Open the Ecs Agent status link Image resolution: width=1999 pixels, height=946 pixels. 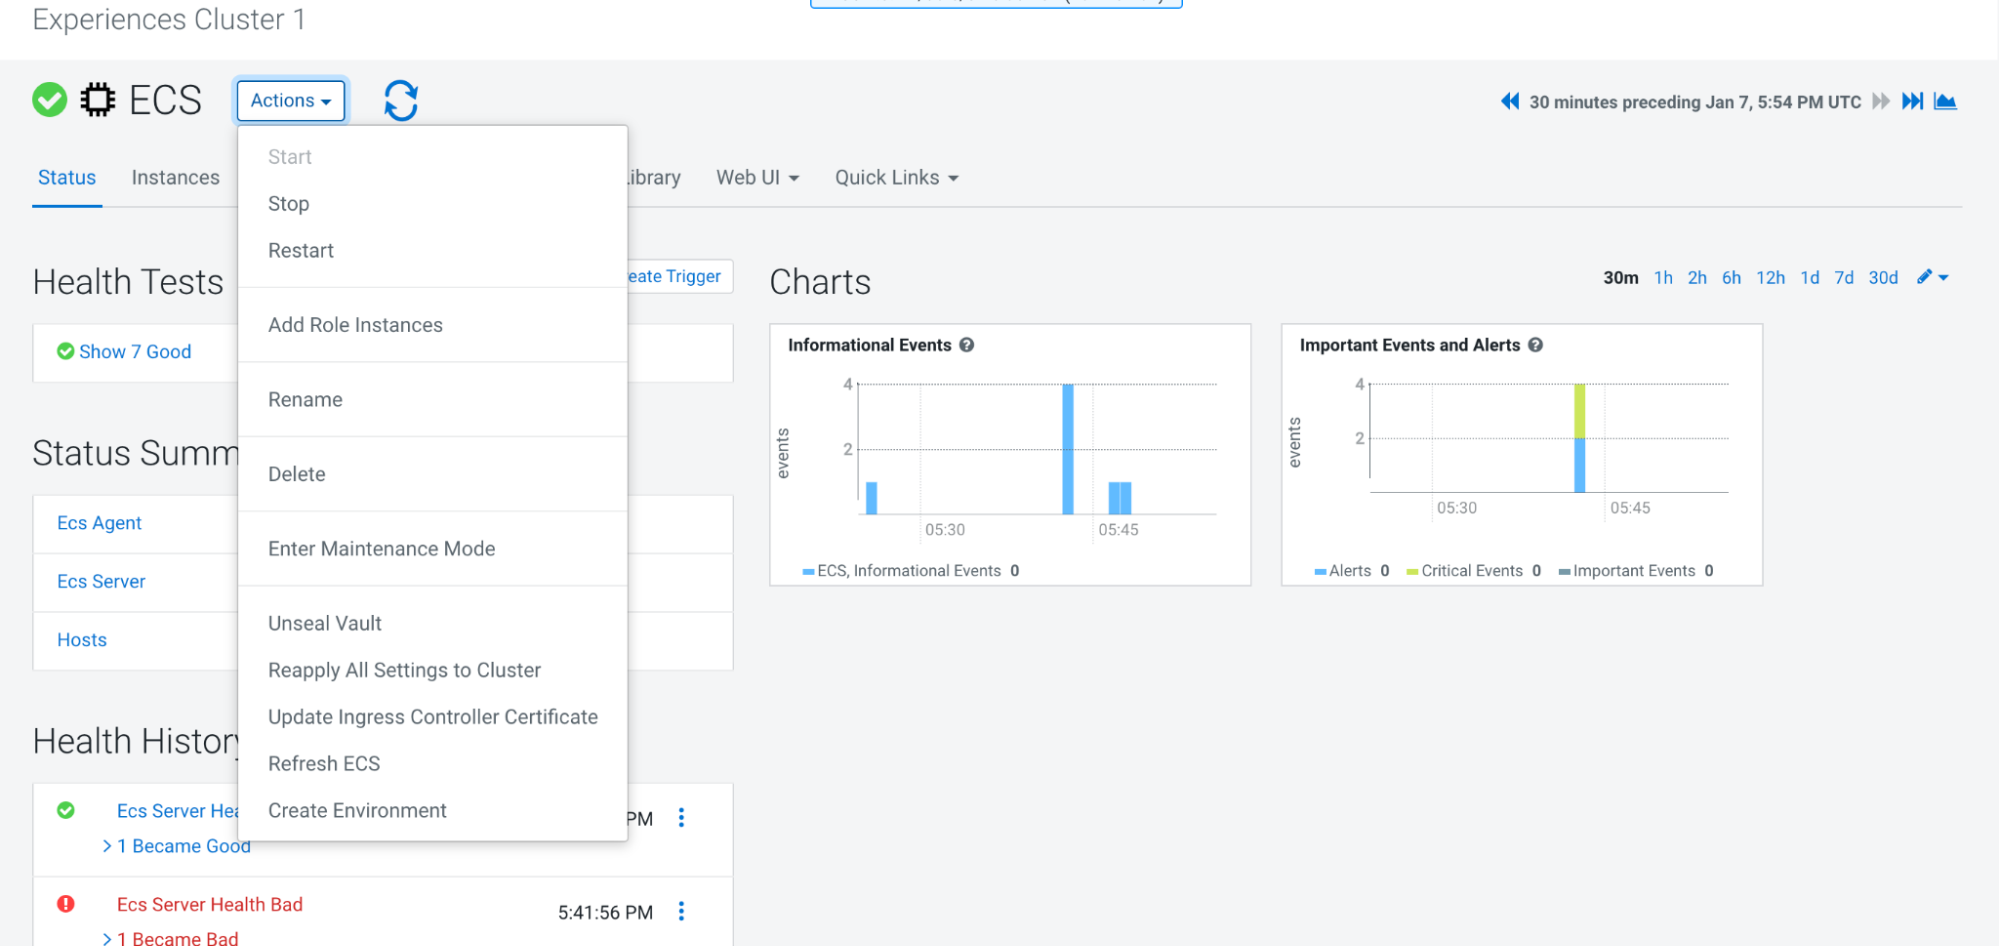pos(99,523)
